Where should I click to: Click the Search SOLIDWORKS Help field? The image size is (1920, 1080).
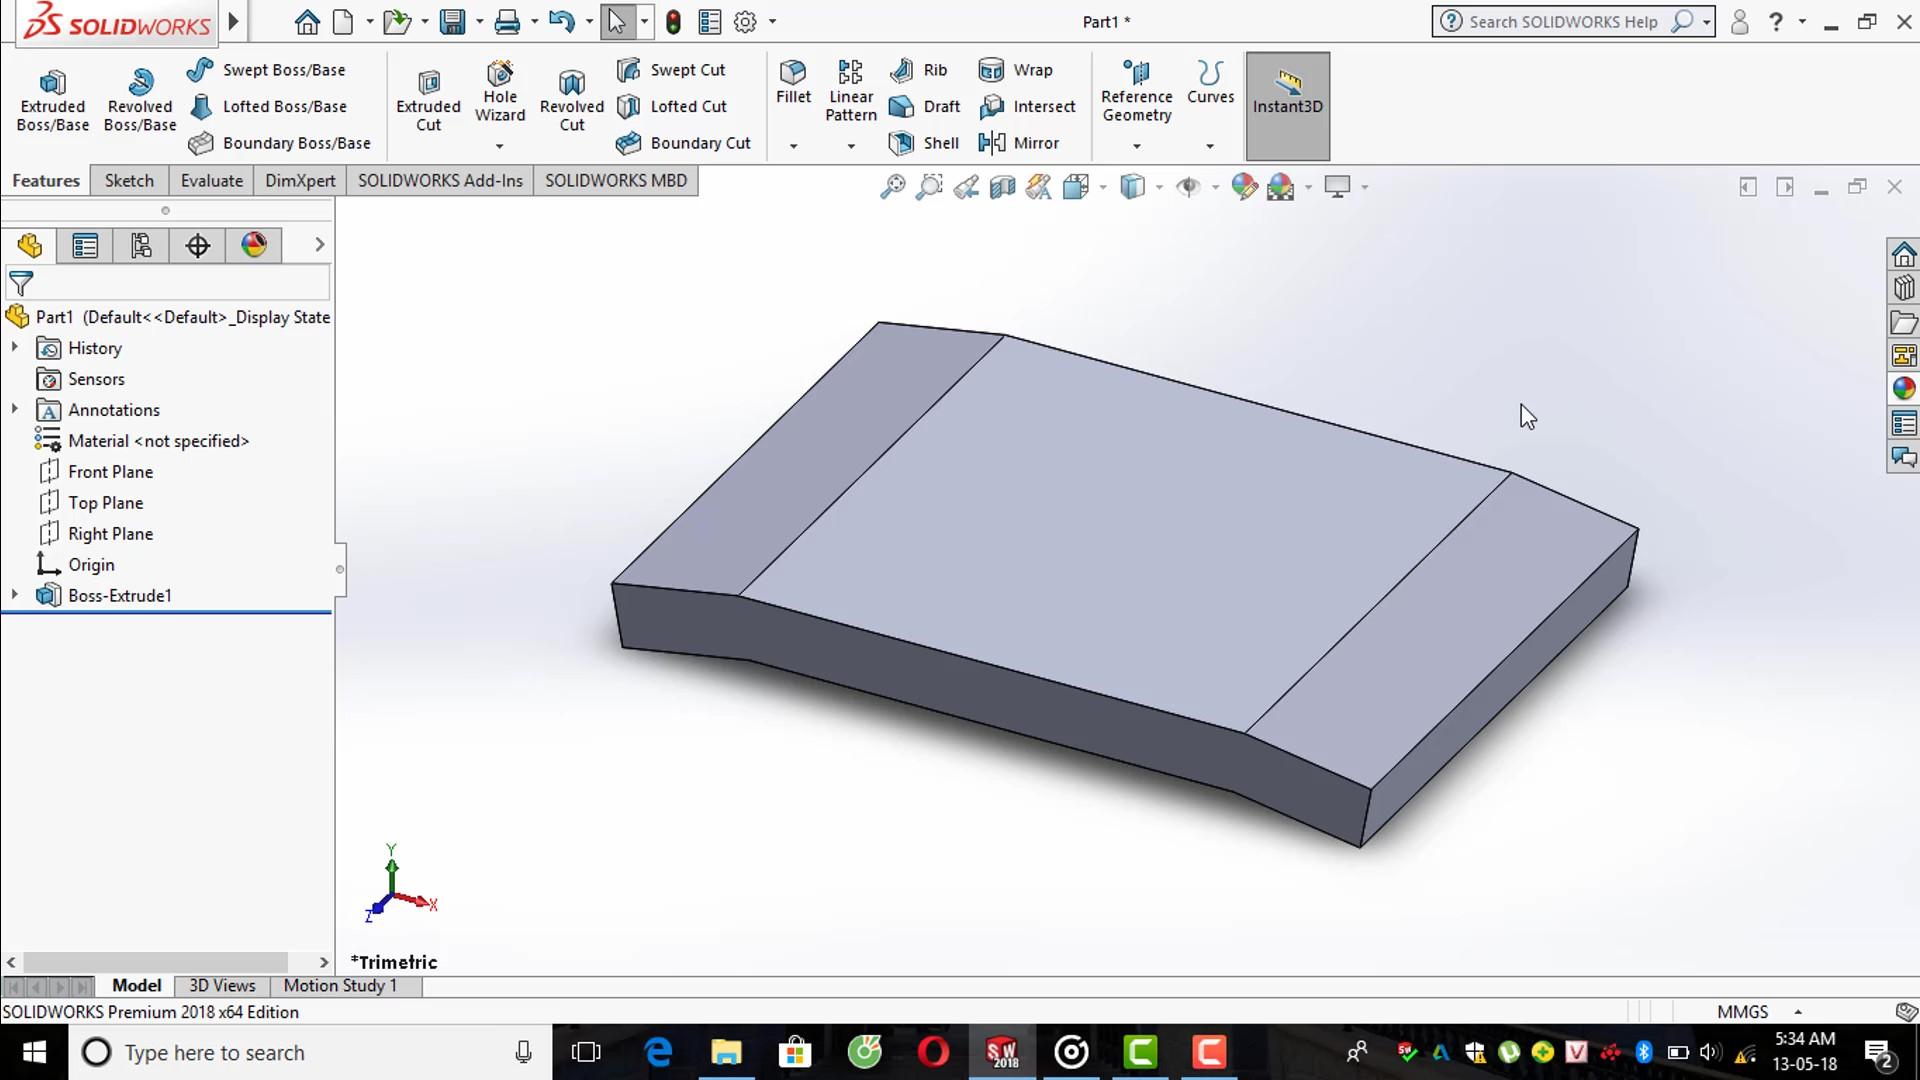1562,22
